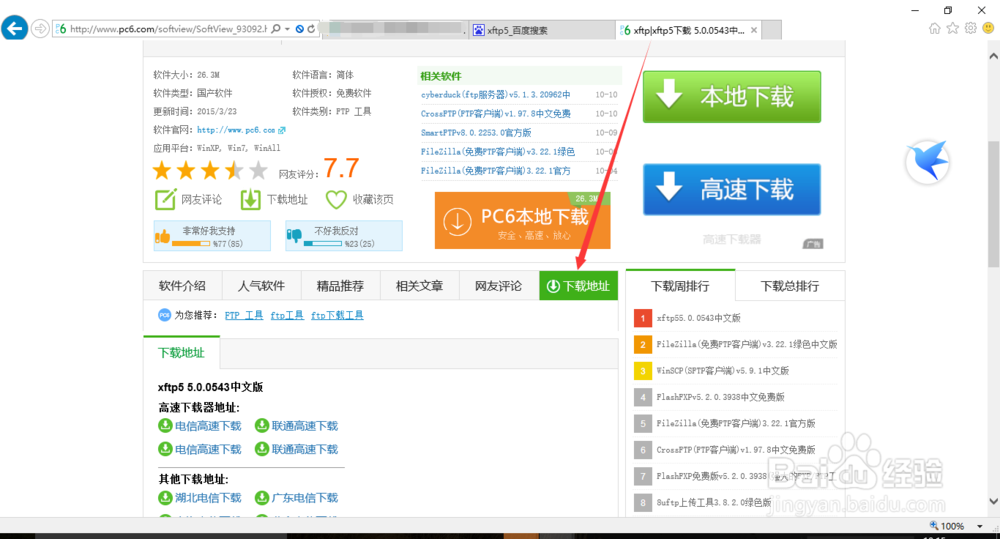Select the 网友评论 tab
The image size is (1000, 539).
(499, 286)
